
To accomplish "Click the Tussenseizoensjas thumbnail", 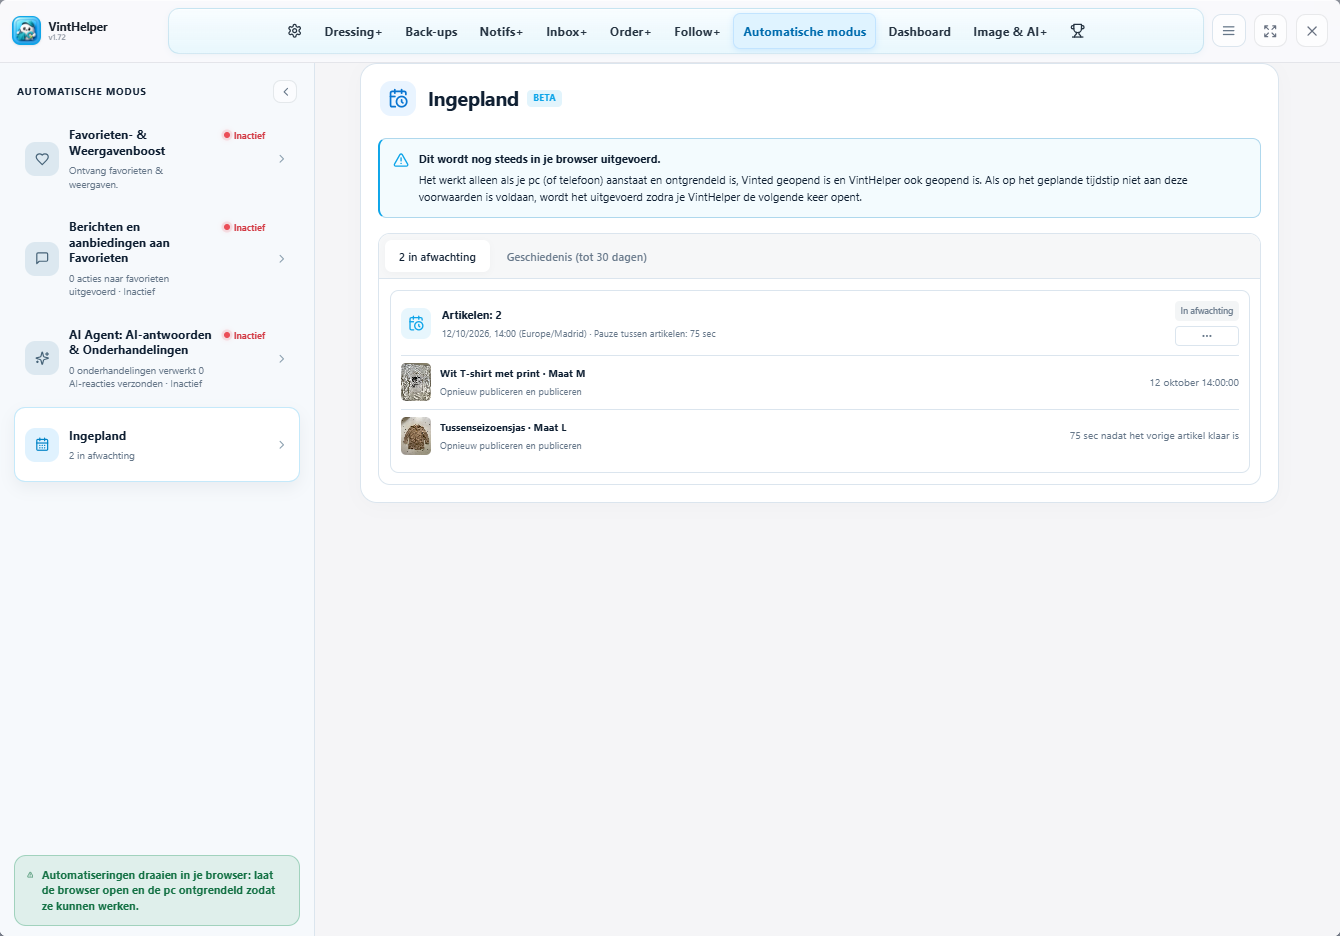I will [x=416, y=436].
